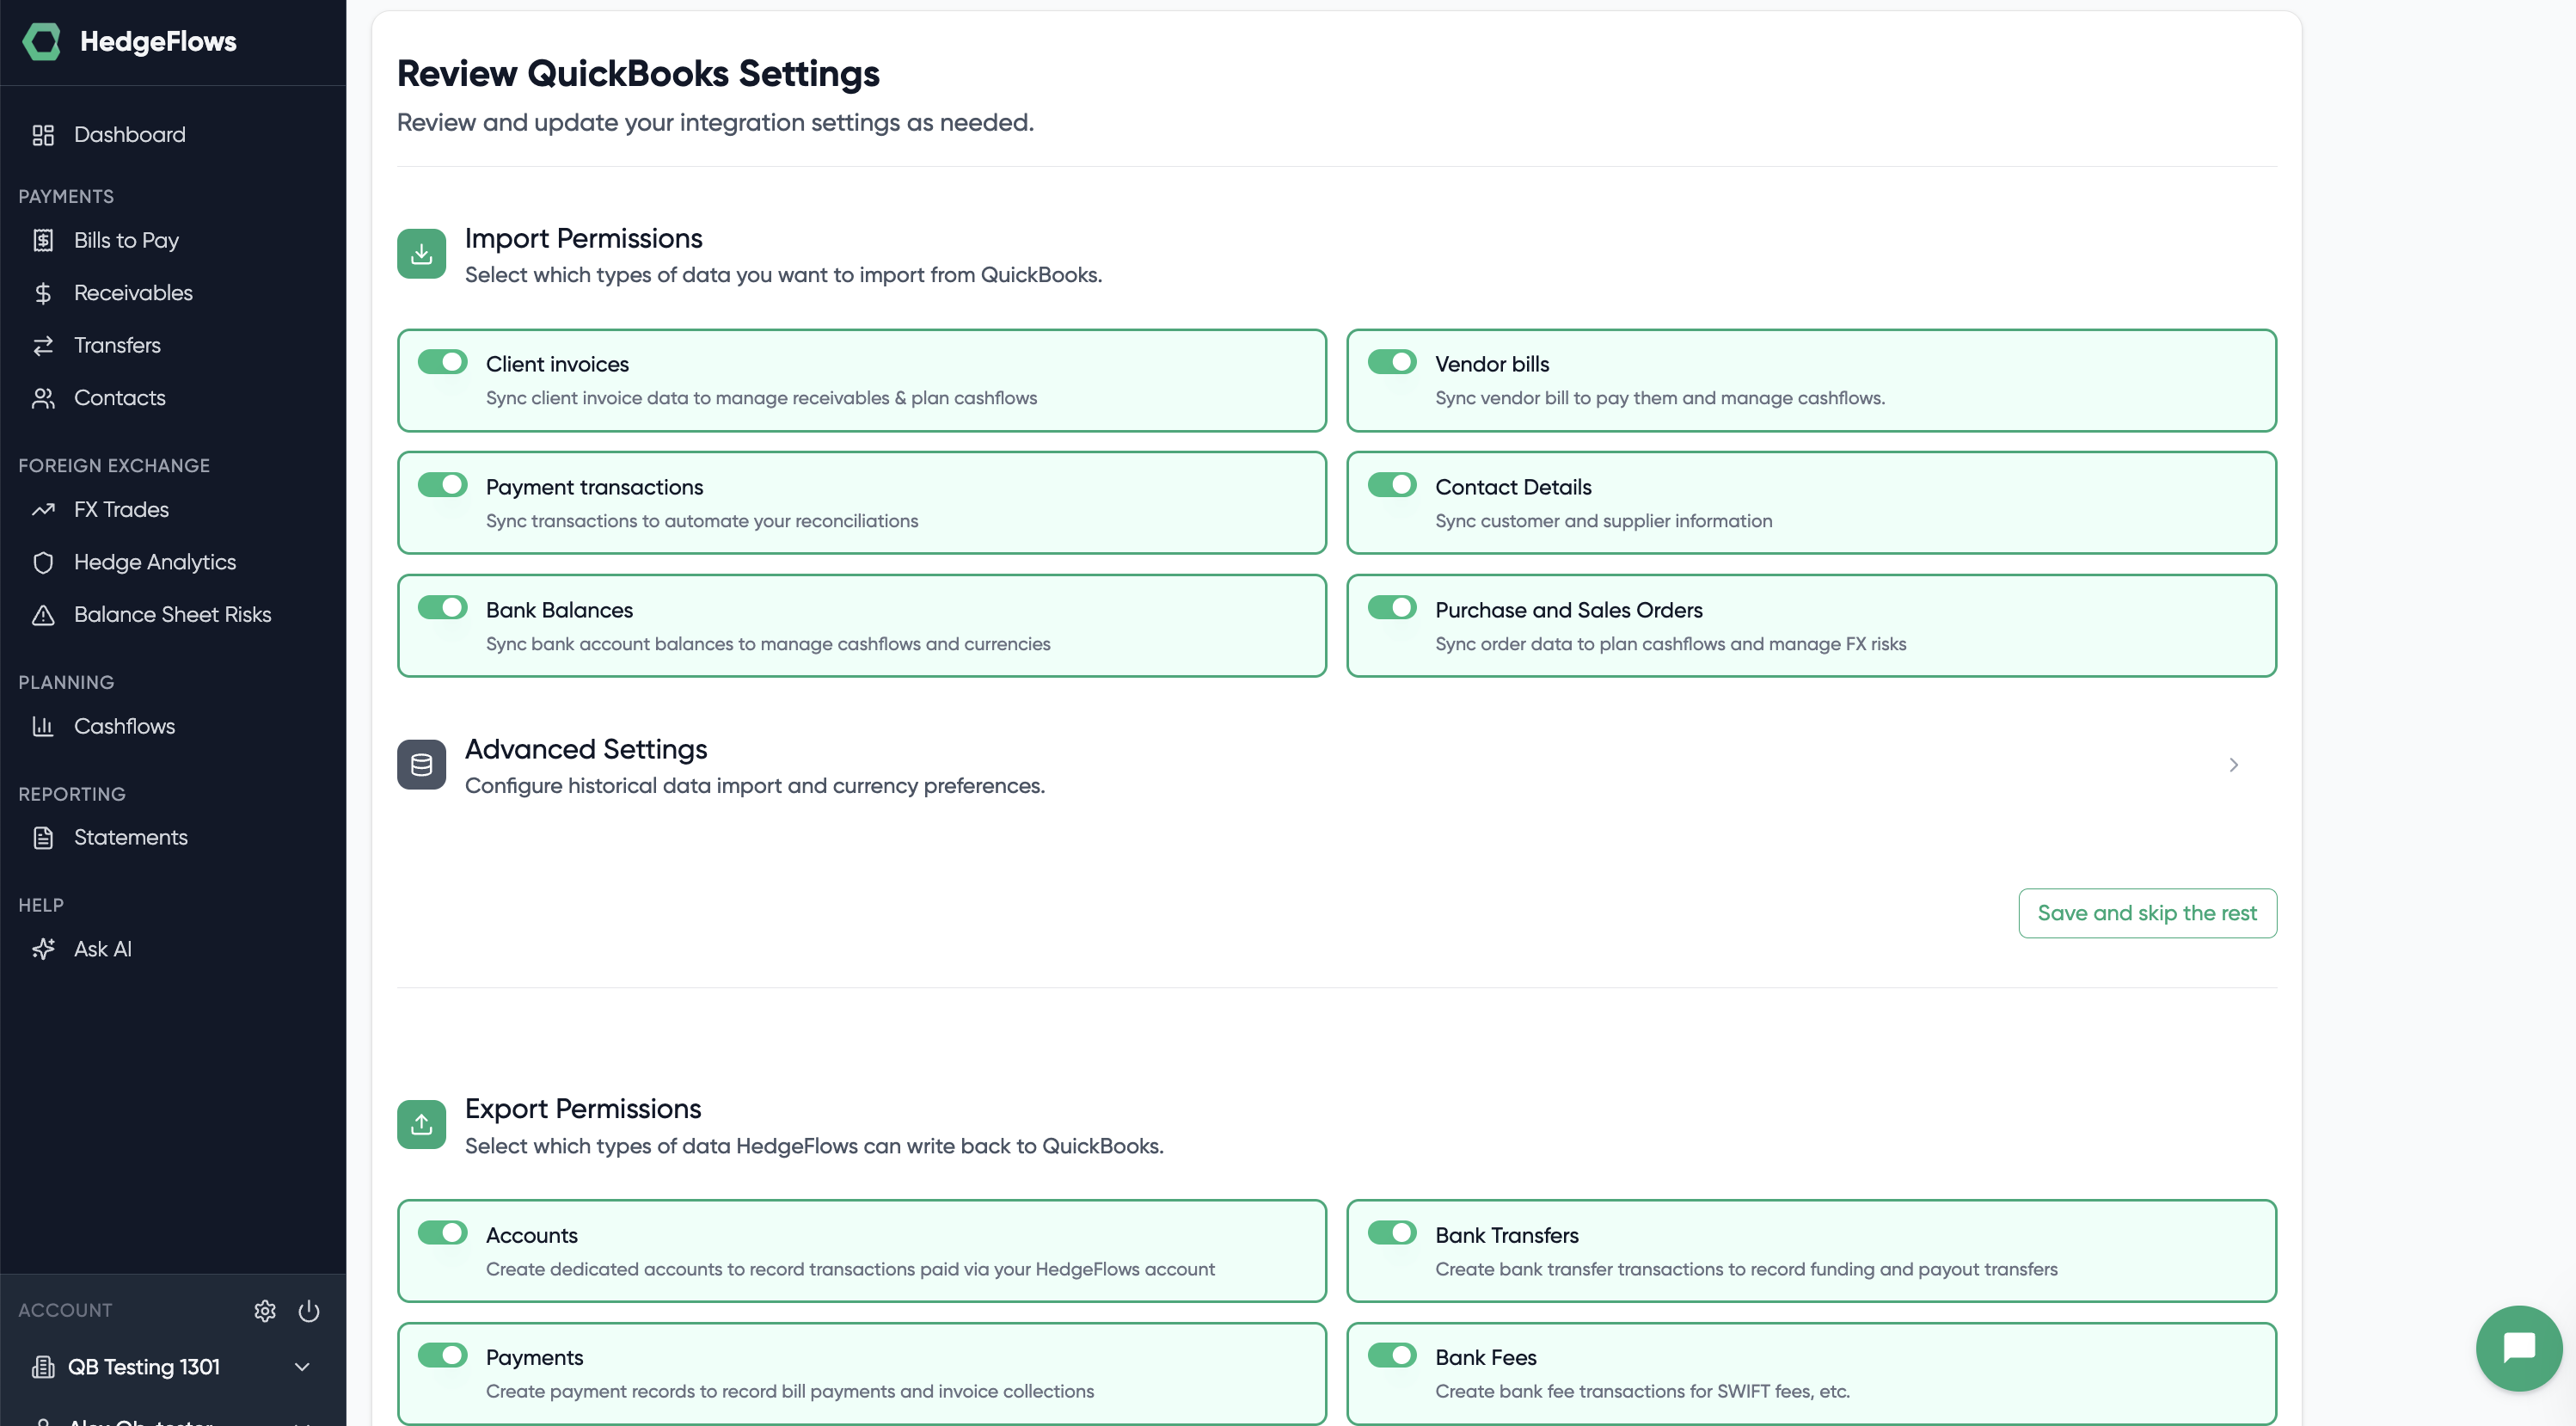2576x1426 pixels.
Task: Open the chat bubble at bottom right
Action: coord(2517,1347)
